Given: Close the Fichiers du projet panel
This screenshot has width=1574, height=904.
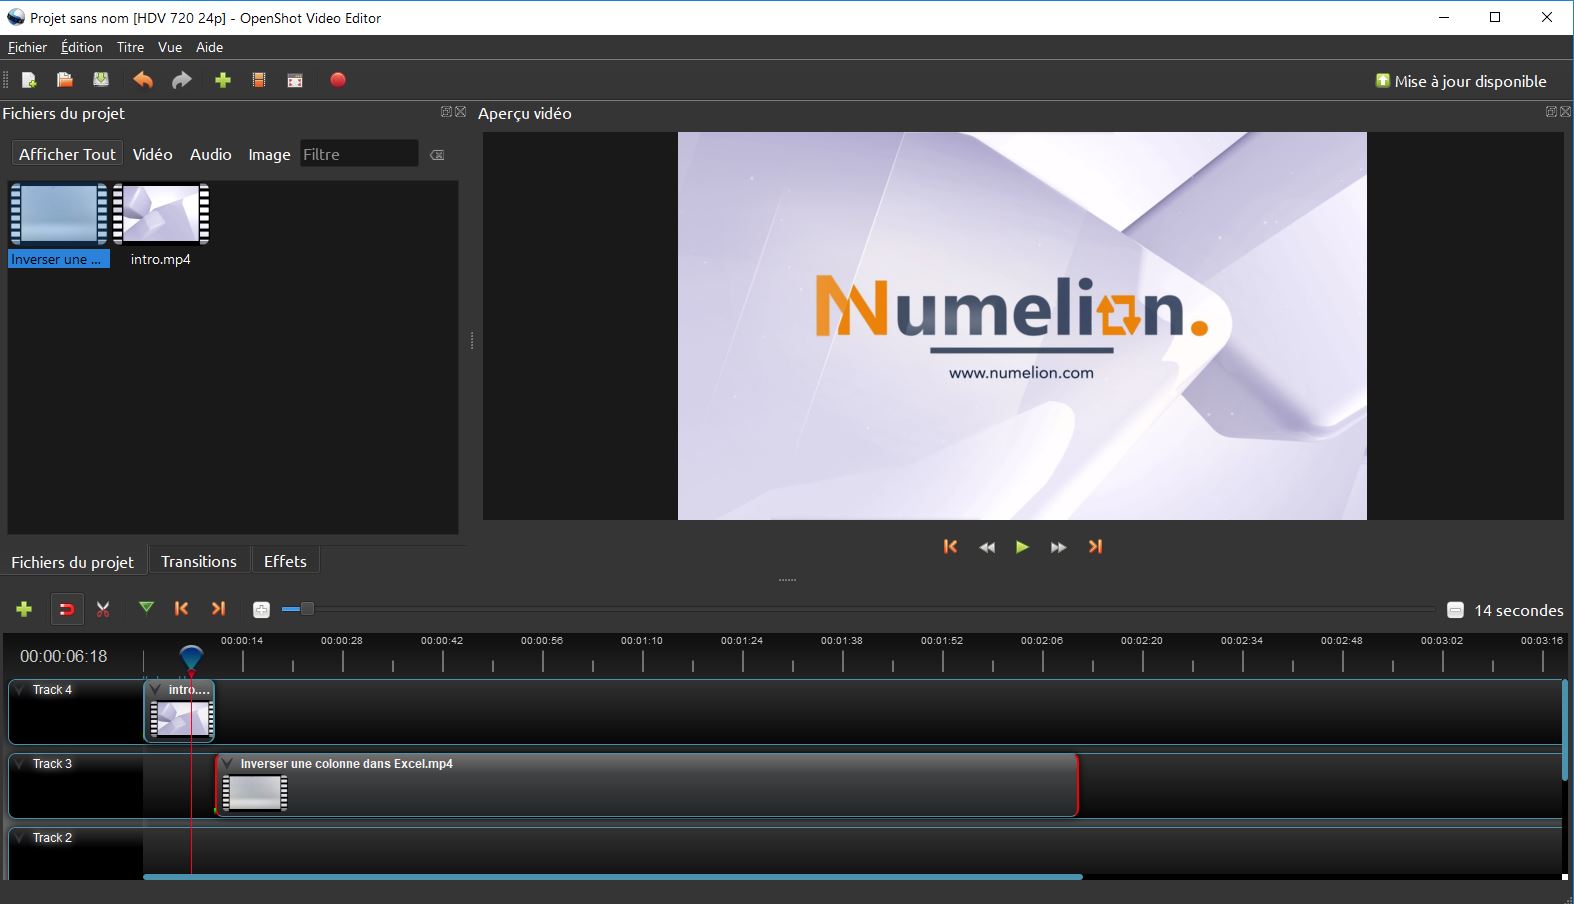Looking at the screenshot, I should (460, 112).
